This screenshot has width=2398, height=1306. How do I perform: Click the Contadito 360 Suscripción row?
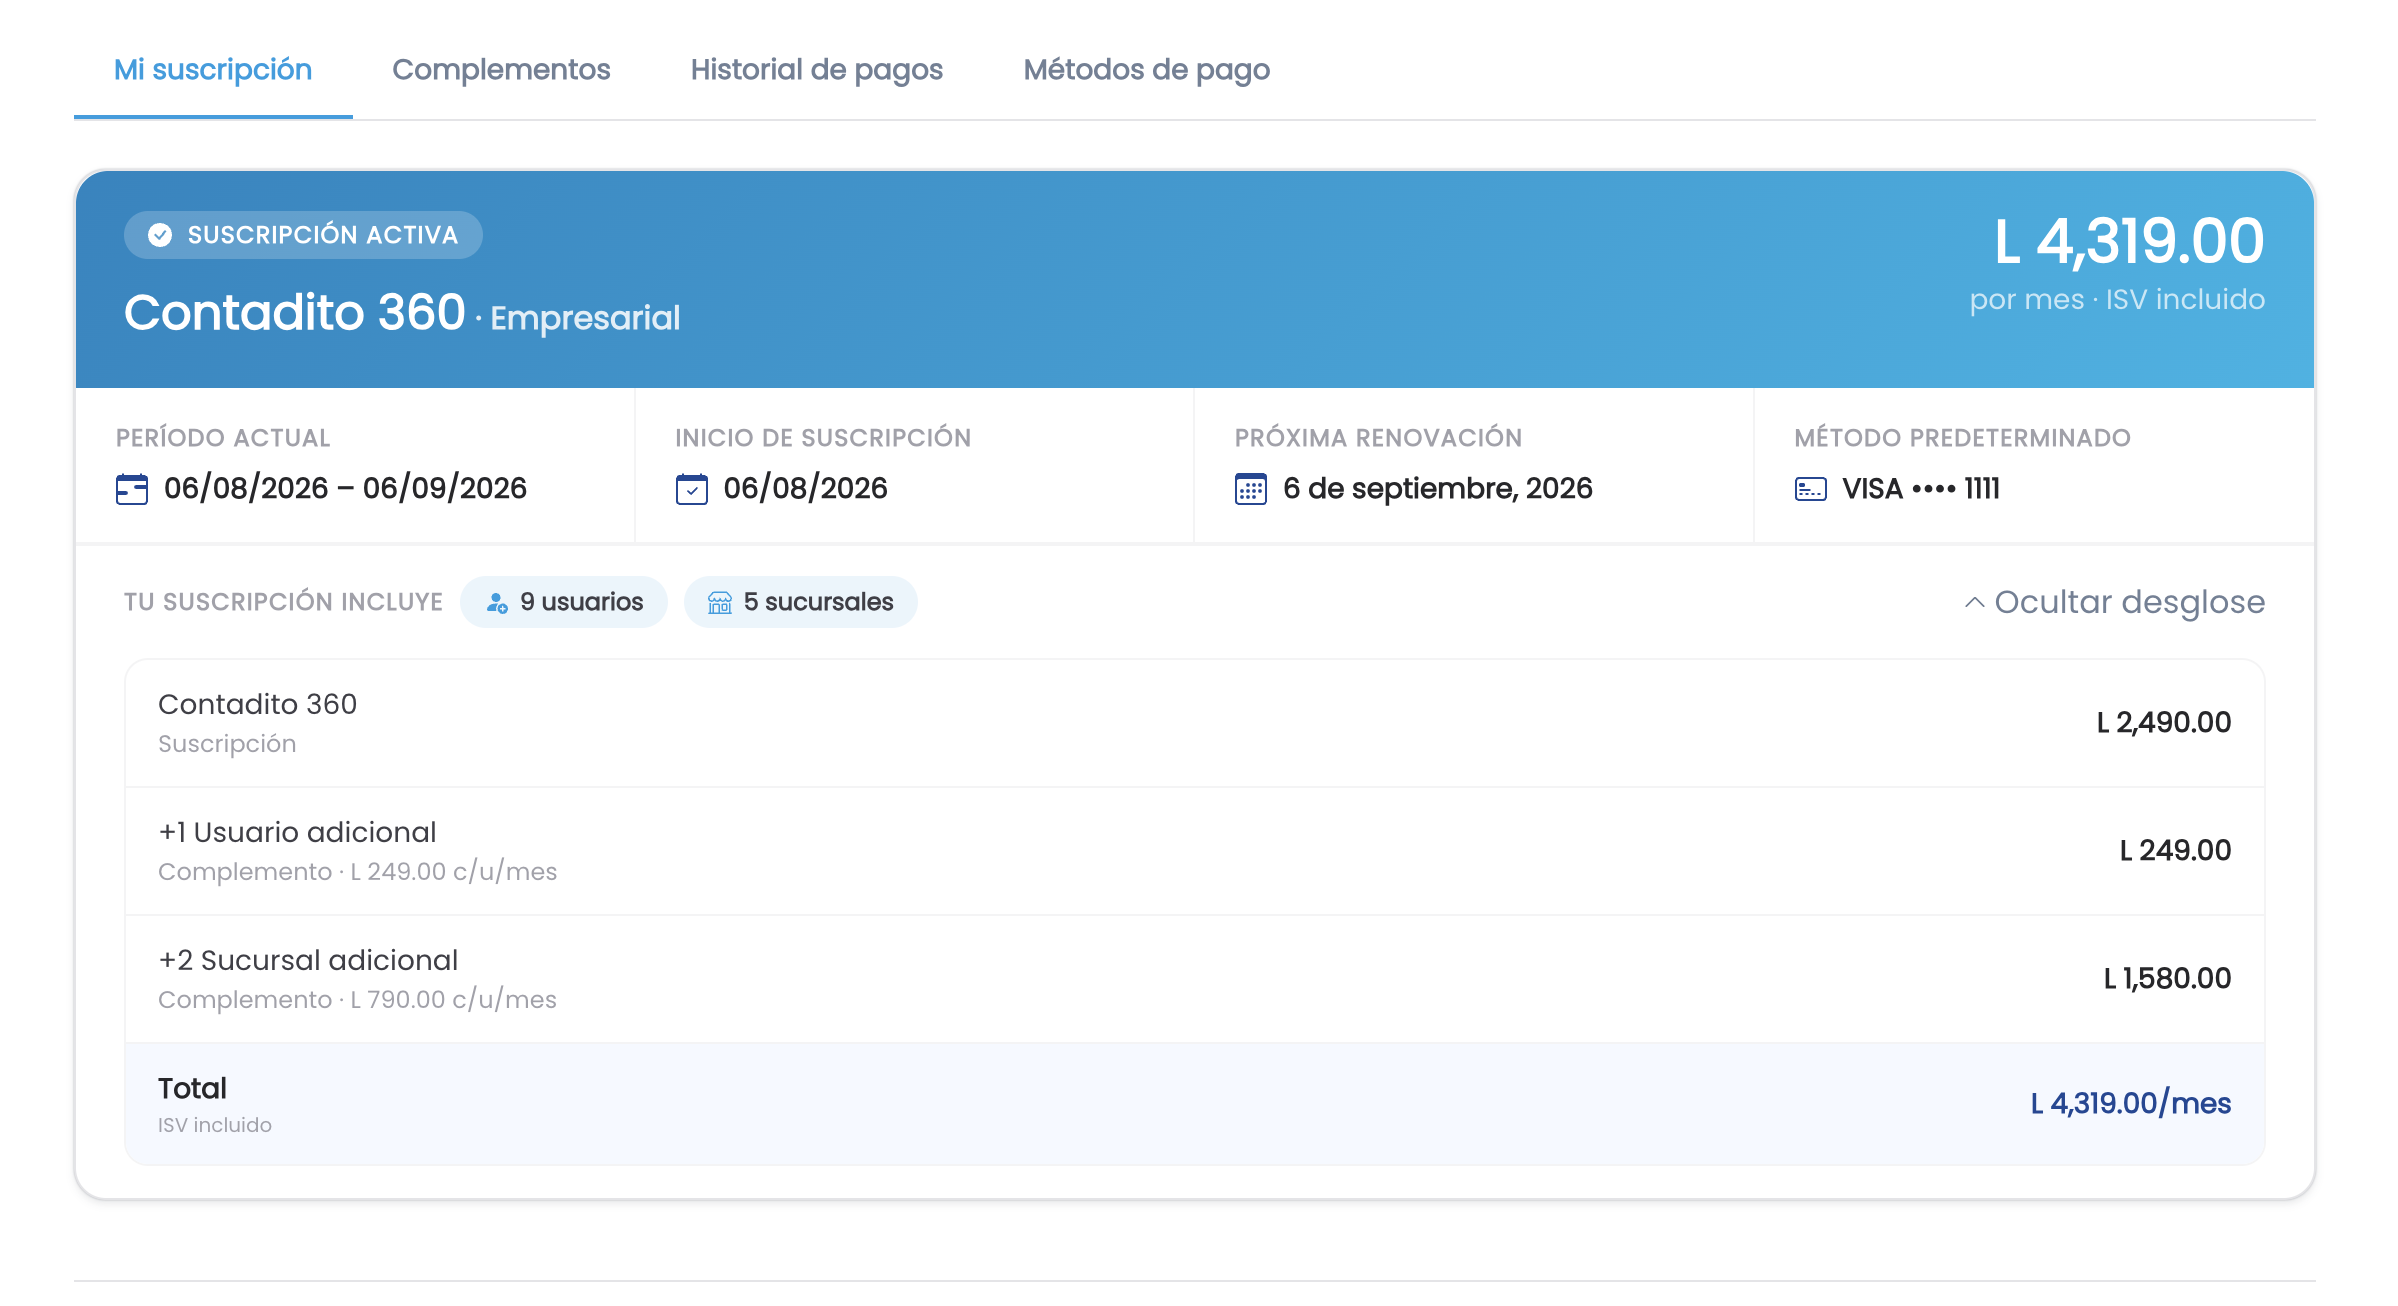pos(1195,723)
